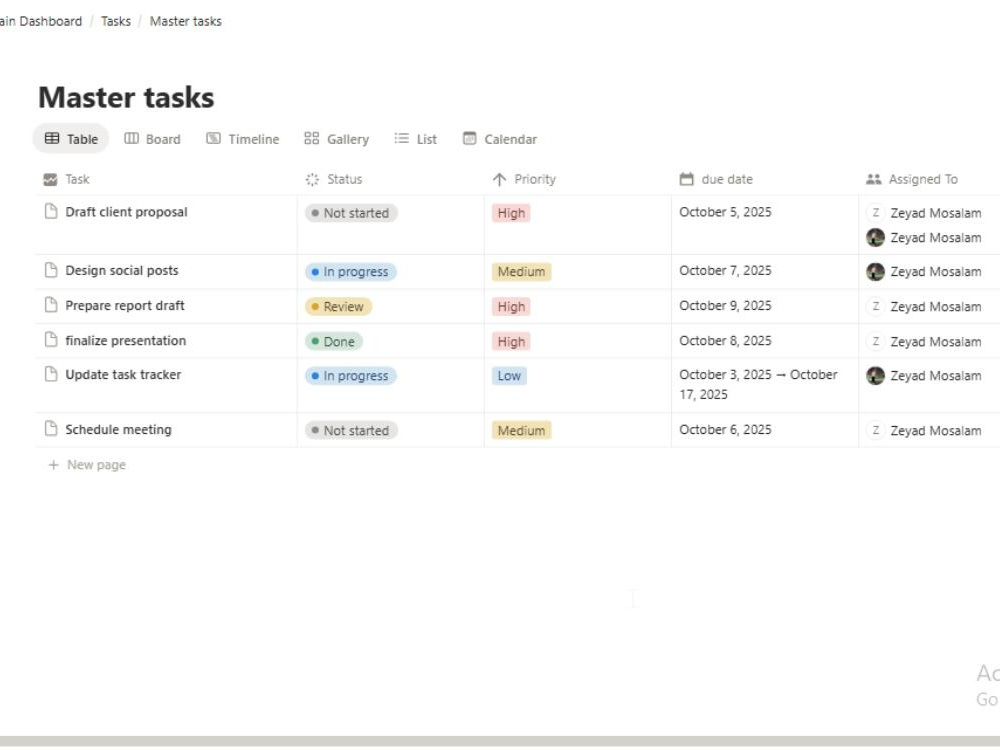Open the Timeline view tab

242,138
